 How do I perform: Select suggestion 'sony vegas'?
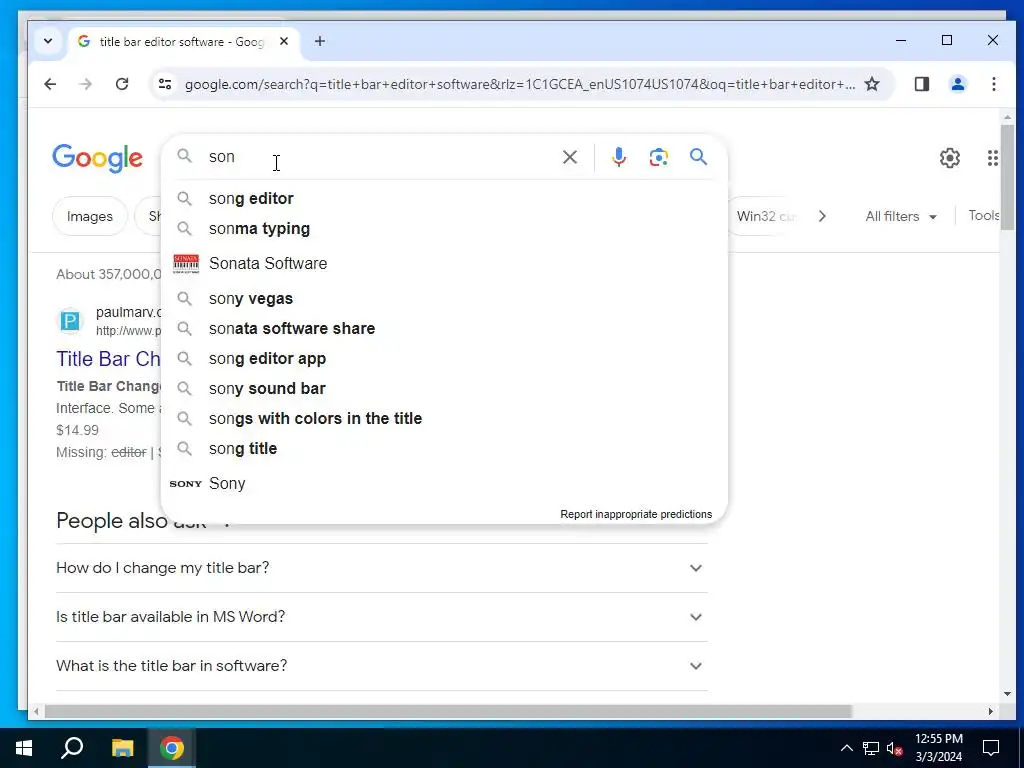[444, 298]
